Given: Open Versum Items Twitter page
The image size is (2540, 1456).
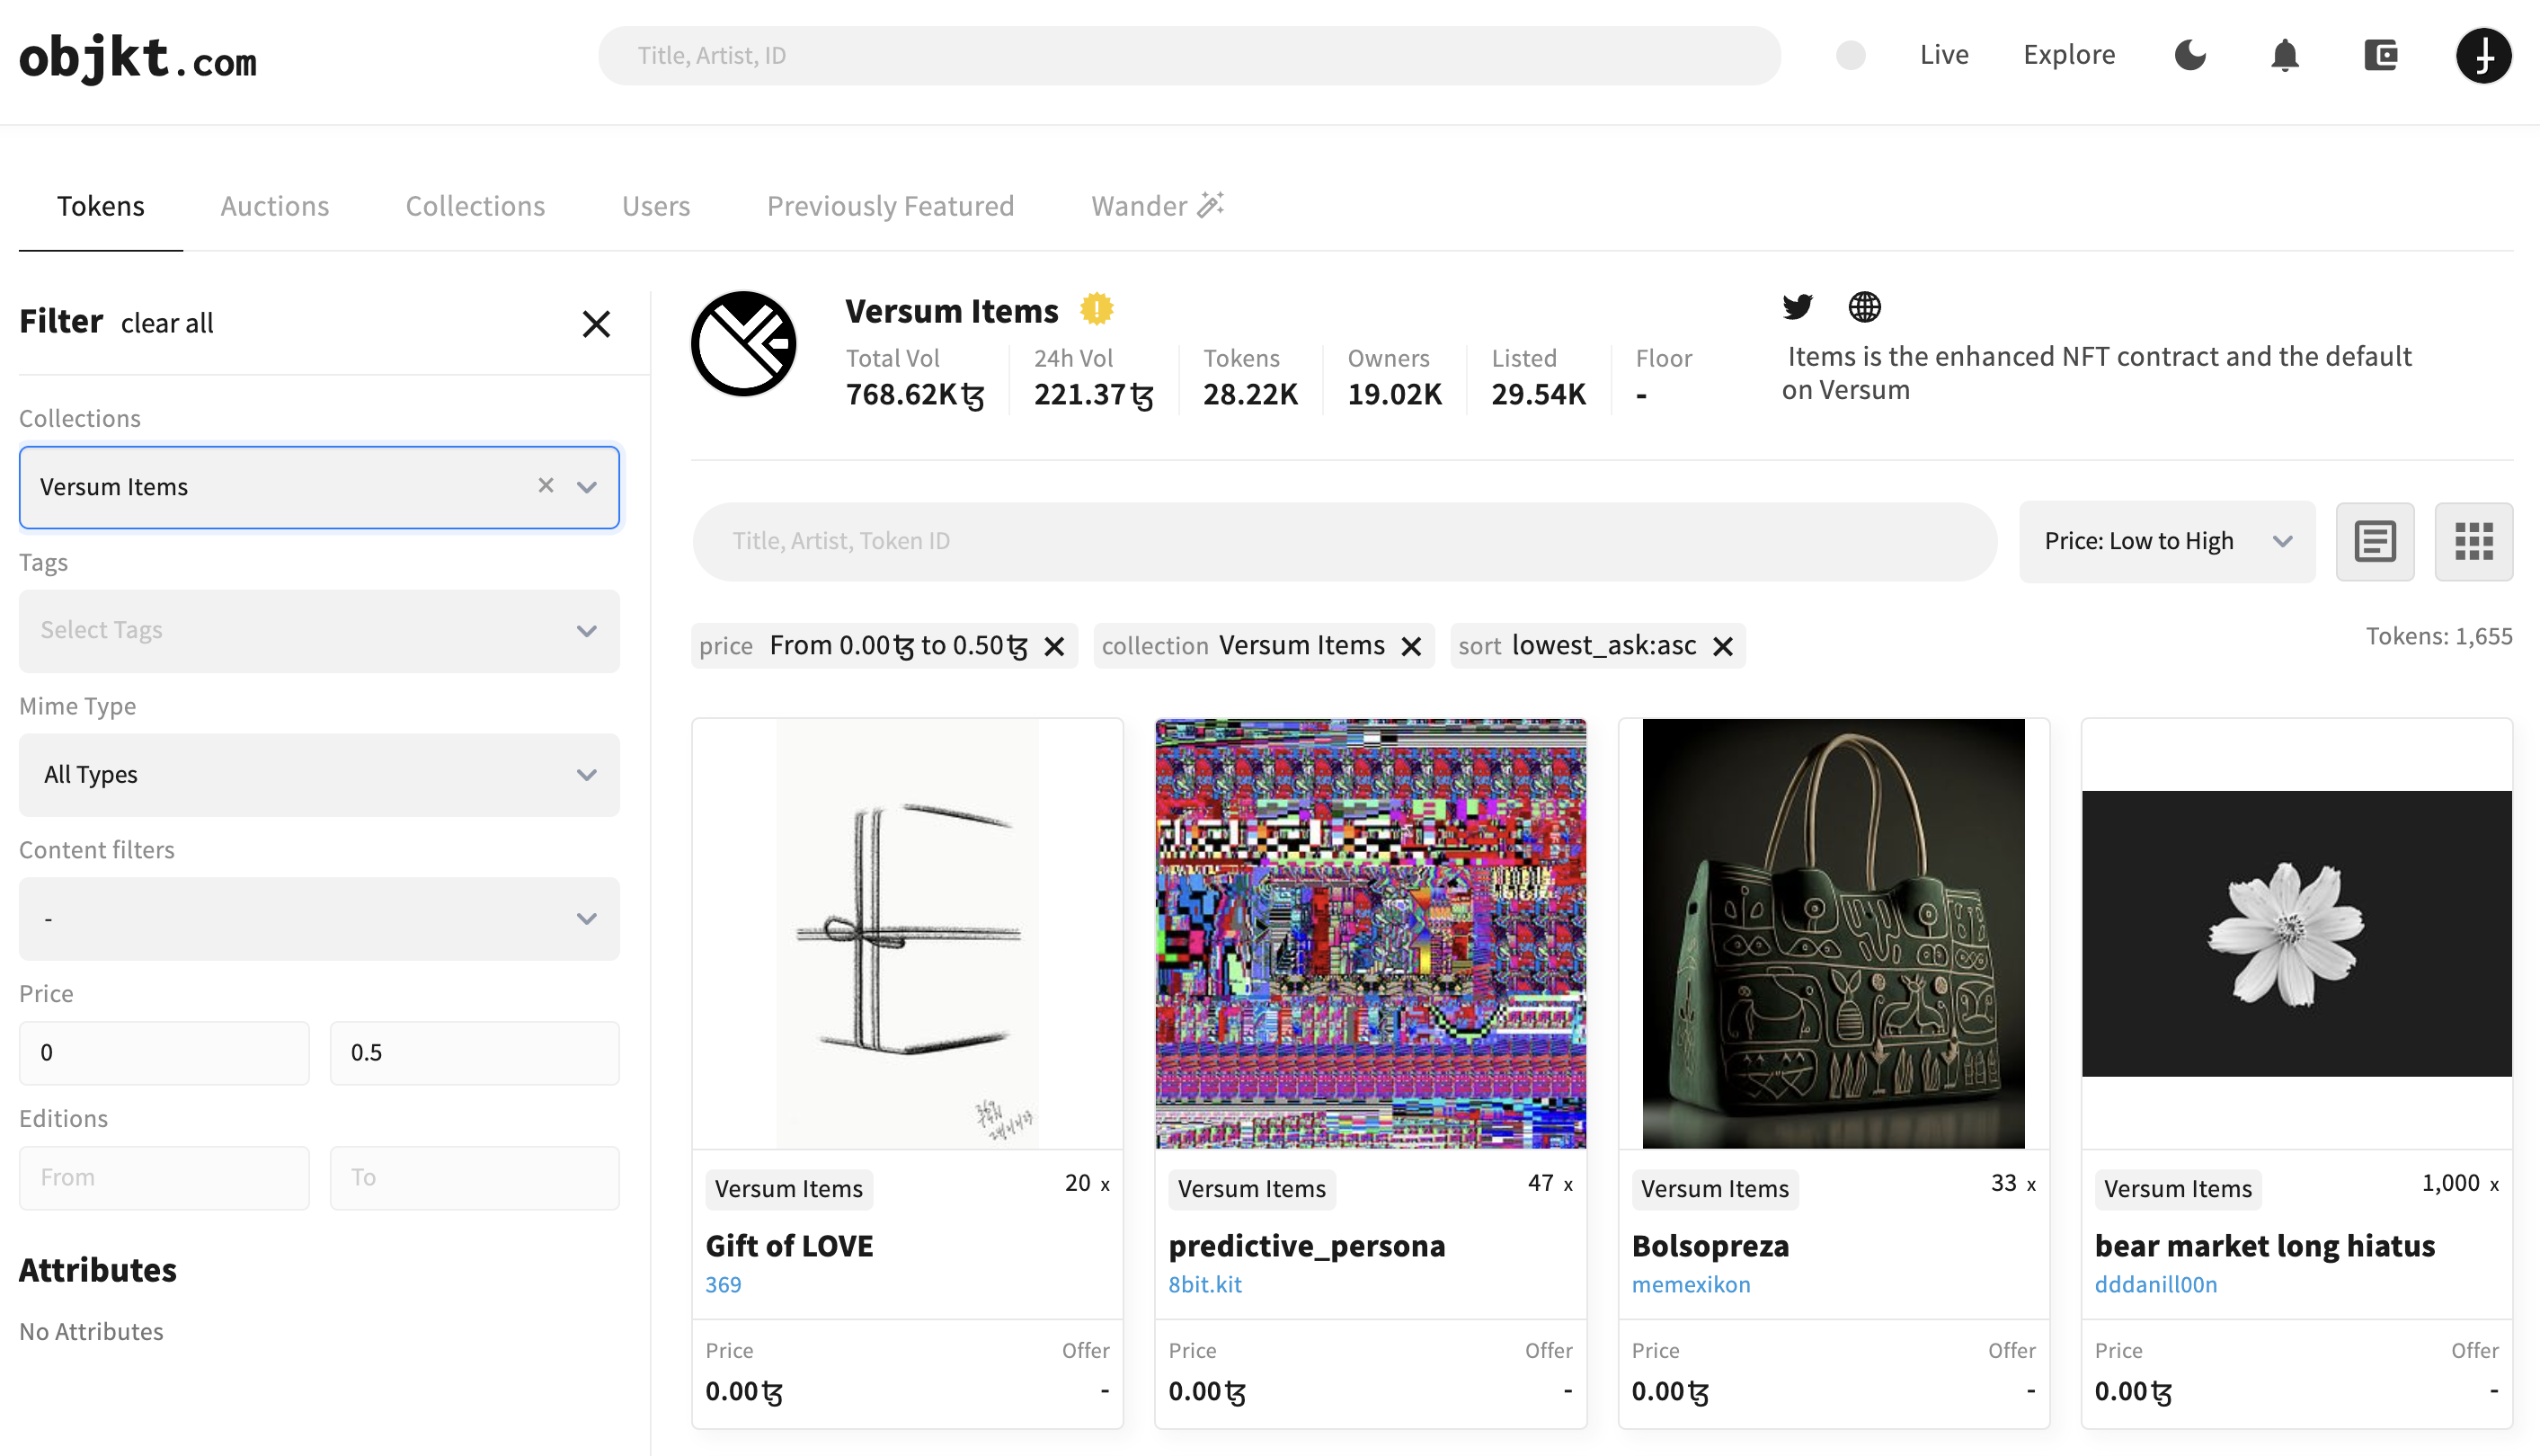Looking at the screenshot, I should [x=1797, y=306].
